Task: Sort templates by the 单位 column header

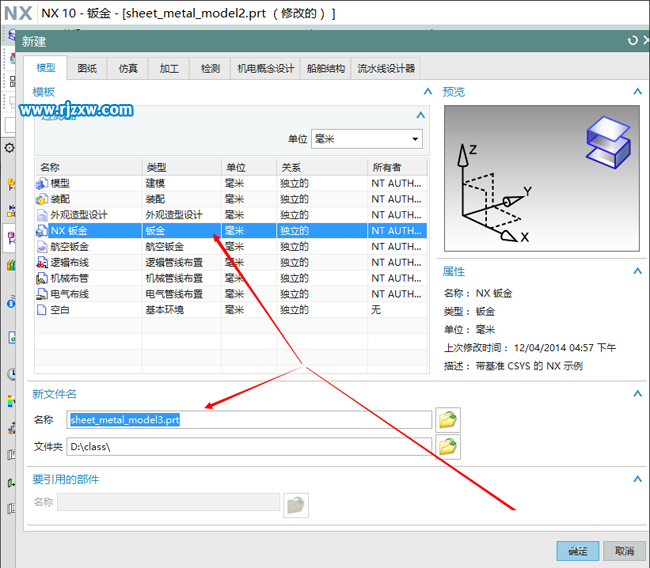Action: click(x=249, y=167)
